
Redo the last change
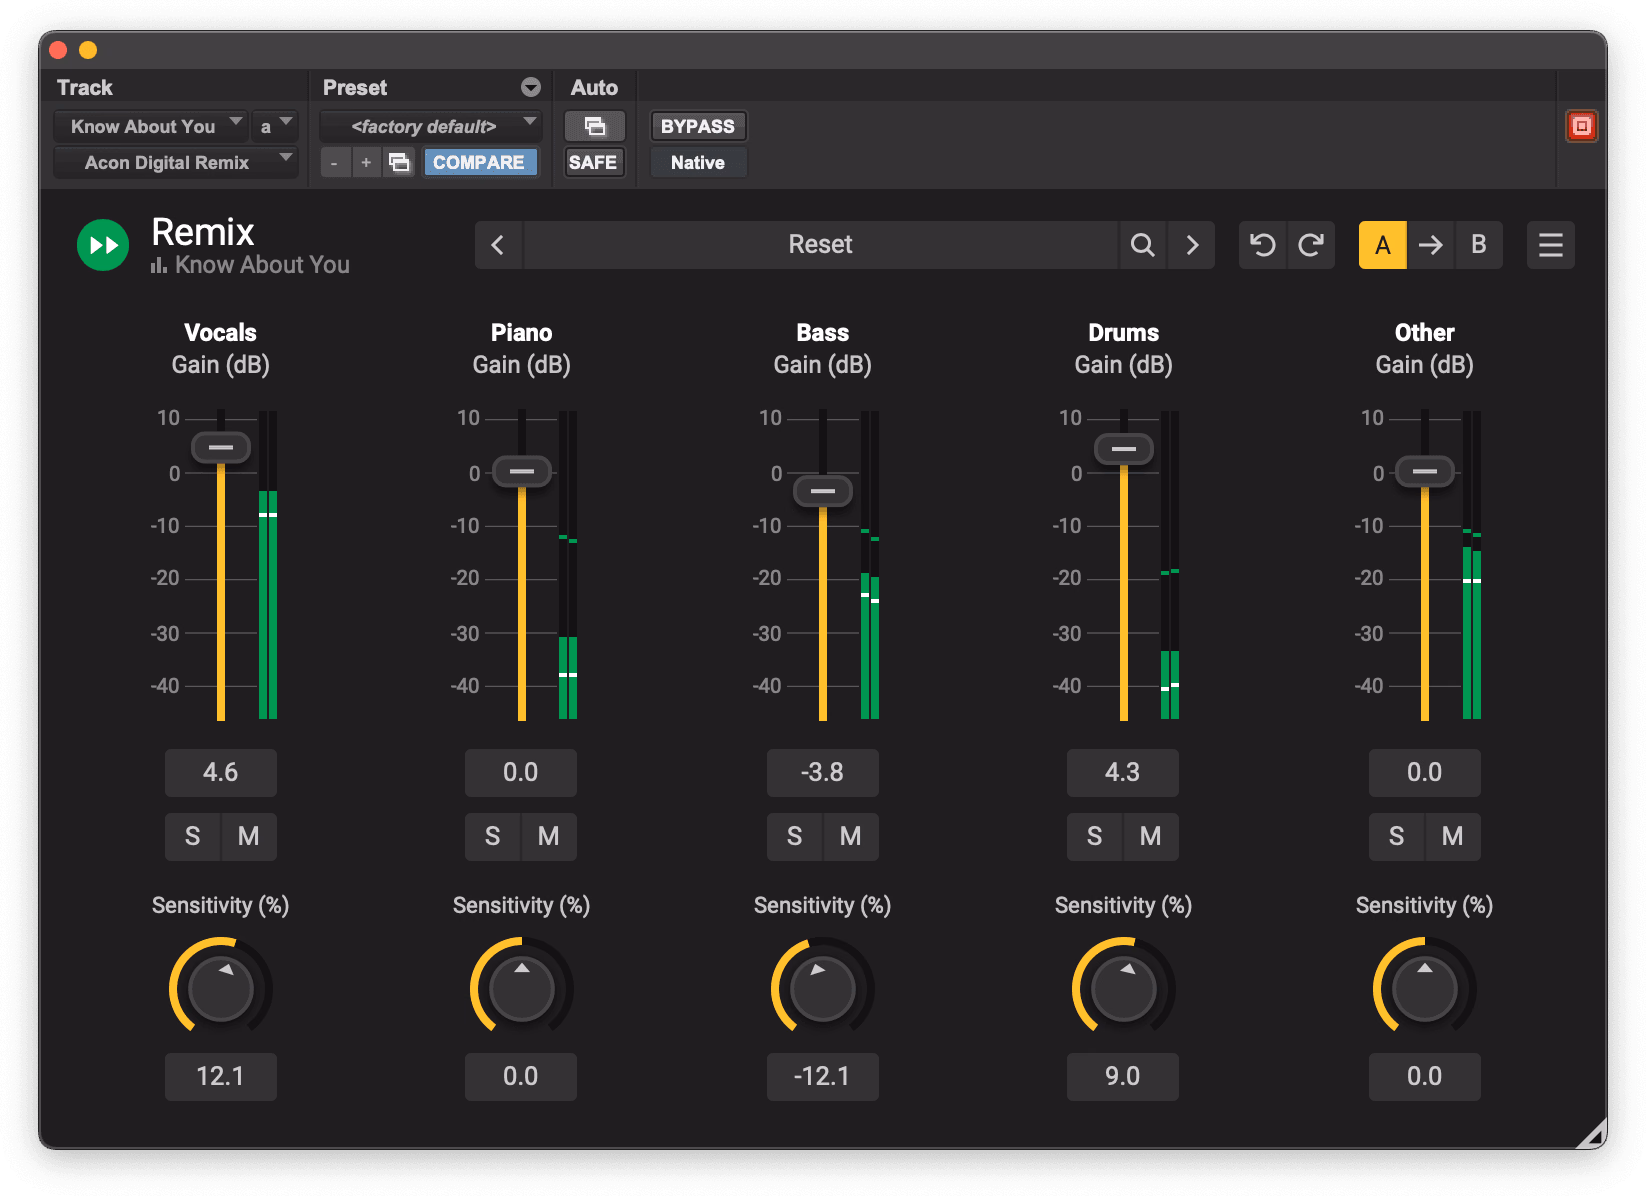pos(1311,245)
